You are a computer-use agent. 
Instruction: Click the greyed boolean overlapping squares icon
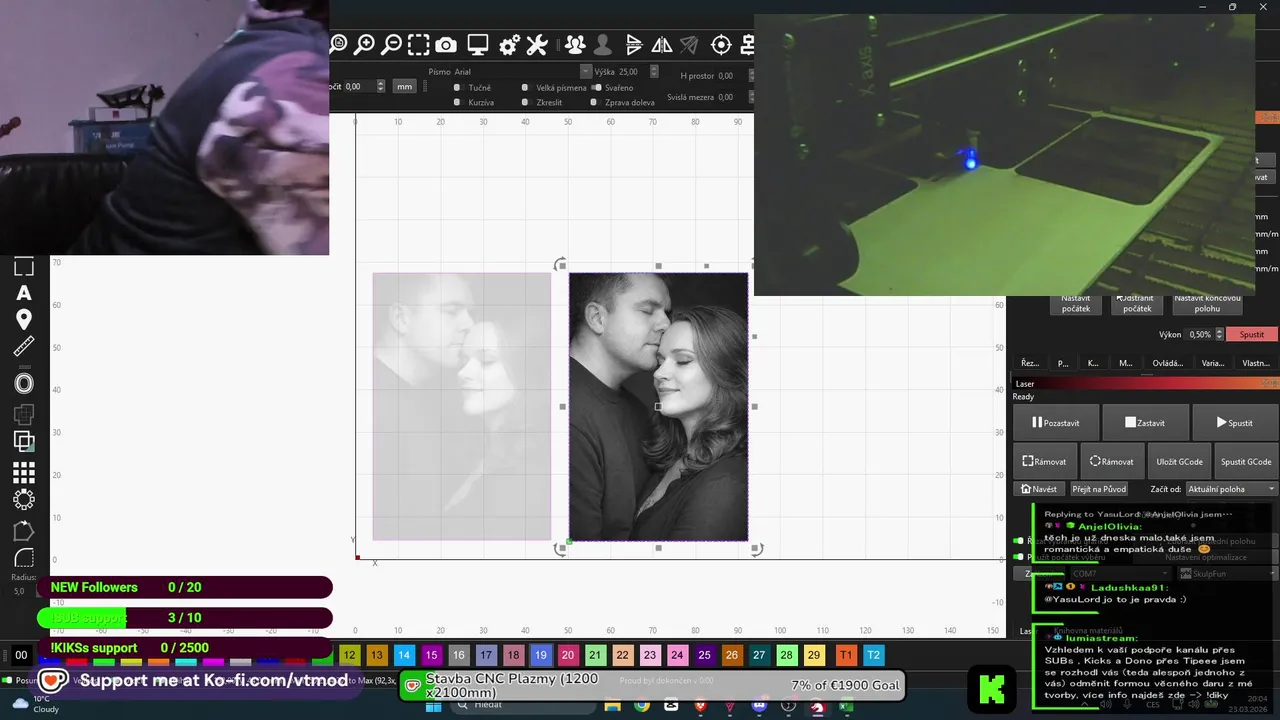tap(24, 414)
